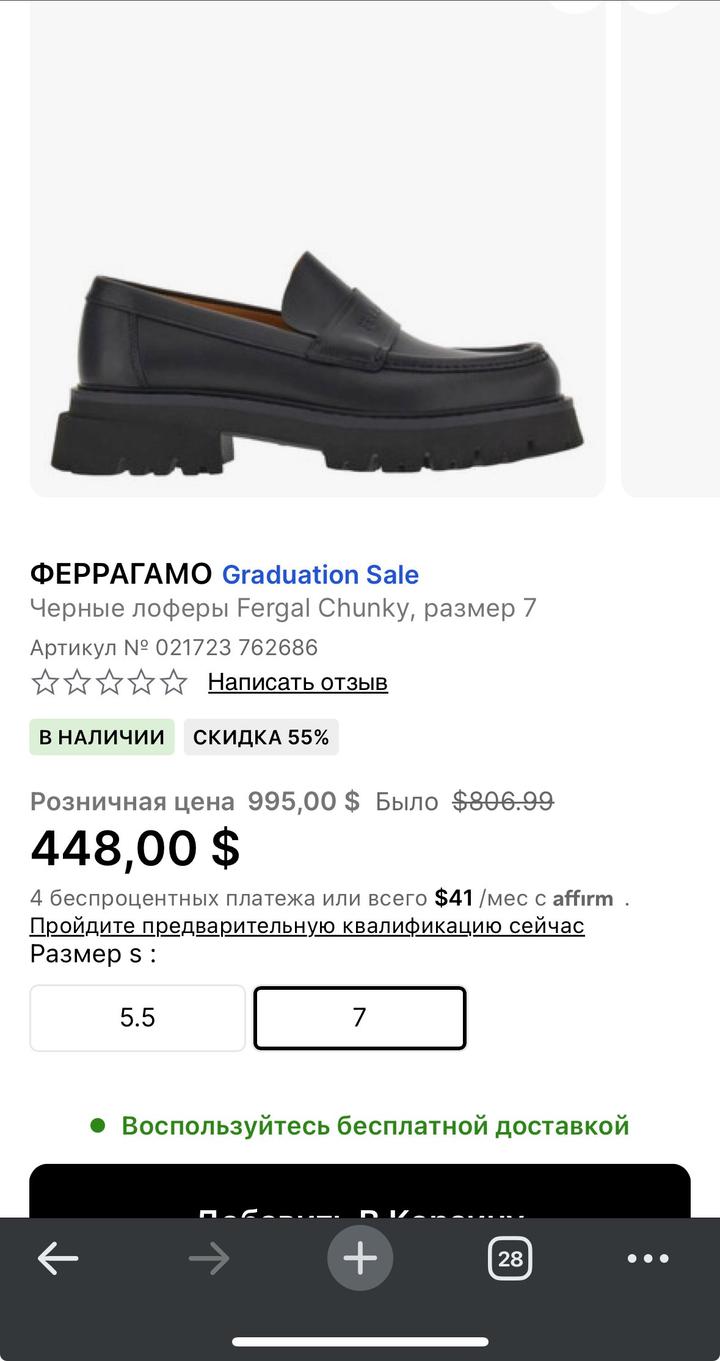Click the second rating star

[77, 683]
